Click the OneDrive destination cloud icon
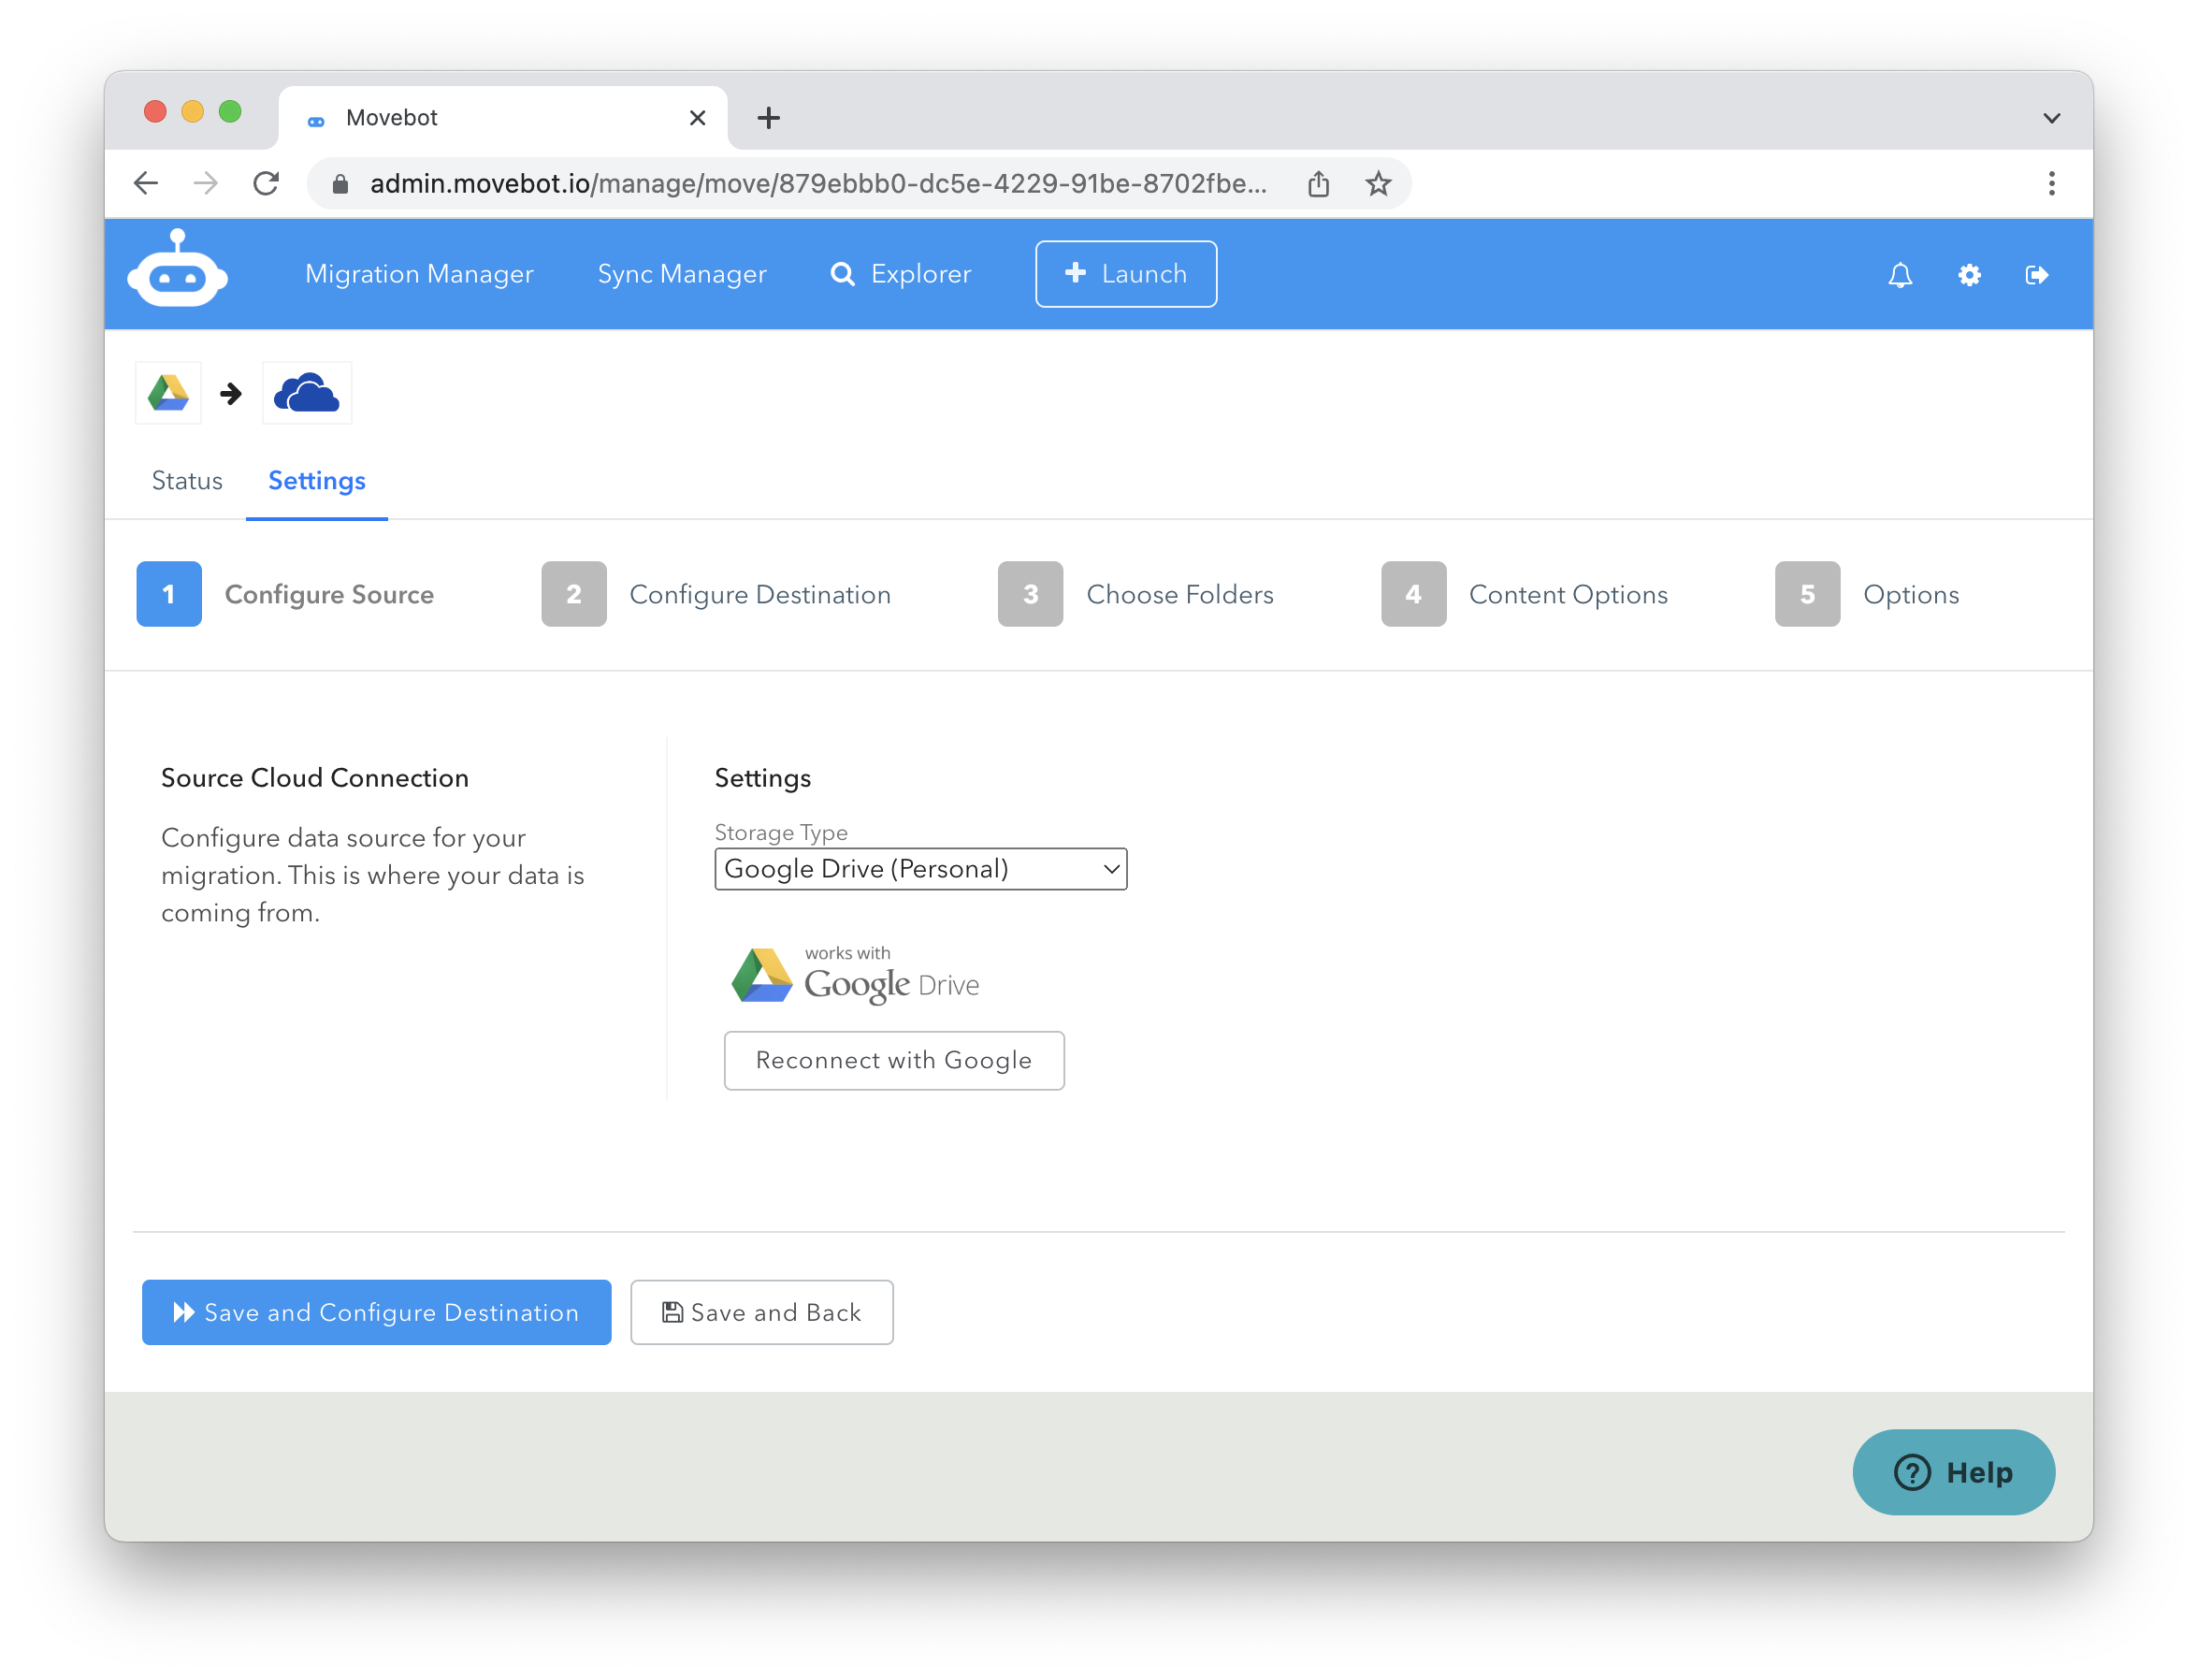This screenshot has width=2198, height=1680. point(306,393)
